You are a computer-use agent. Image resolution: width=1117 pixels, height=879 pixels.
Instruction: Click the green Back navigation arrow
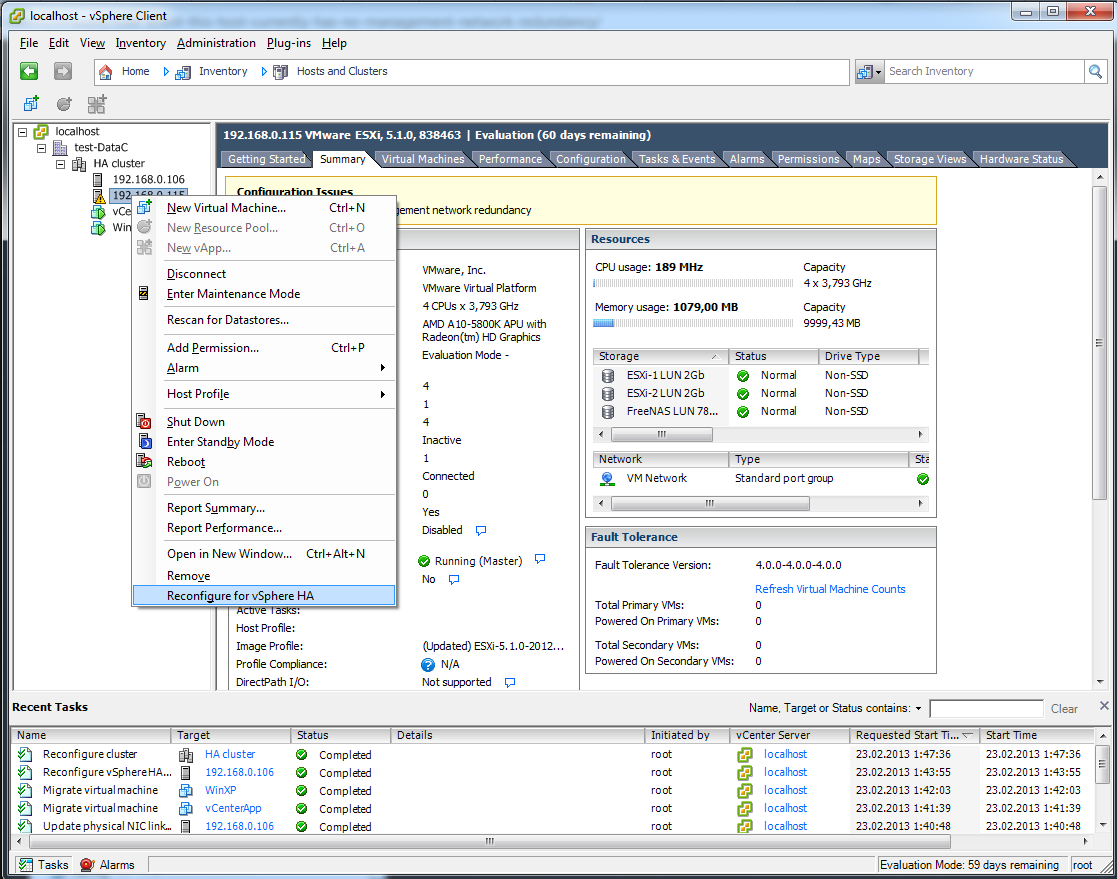[x=29, y=71]
